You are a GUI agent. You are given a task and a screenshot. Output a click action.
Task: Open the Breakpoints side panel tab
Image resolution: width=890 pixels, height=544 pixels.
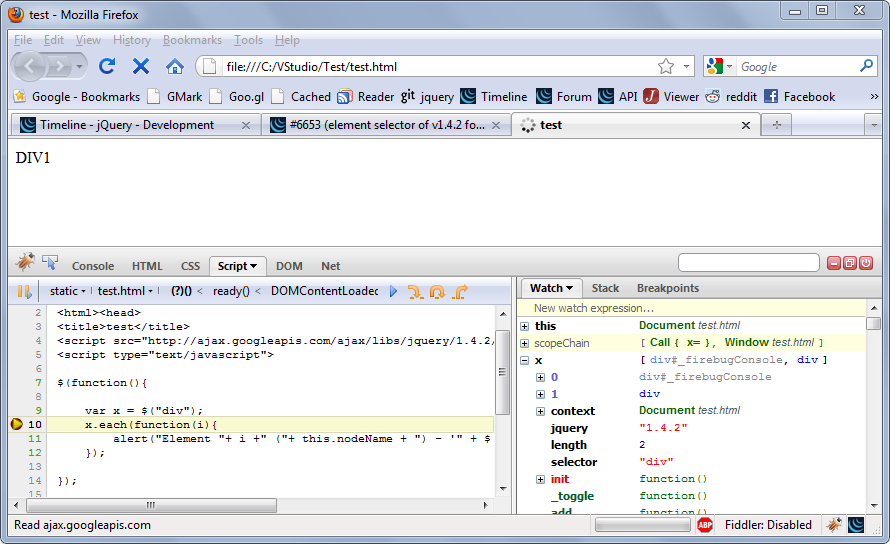pos(668,288)
